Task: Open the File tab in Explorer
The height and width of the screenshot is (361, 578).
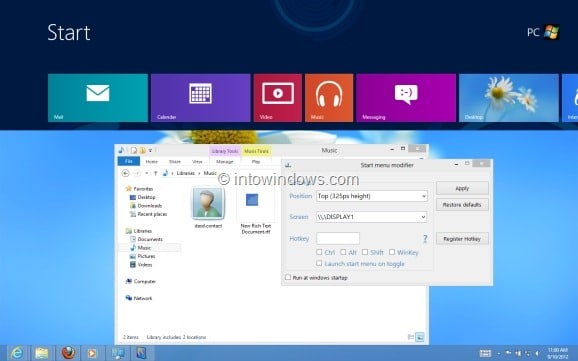Action: [x=129, y=161]
